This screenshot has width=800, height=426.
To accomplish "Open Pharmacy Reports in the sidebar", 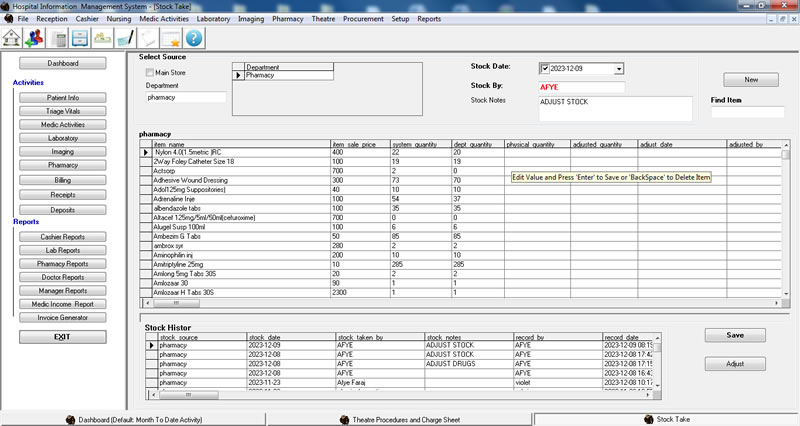I will [x=63, y=264].
